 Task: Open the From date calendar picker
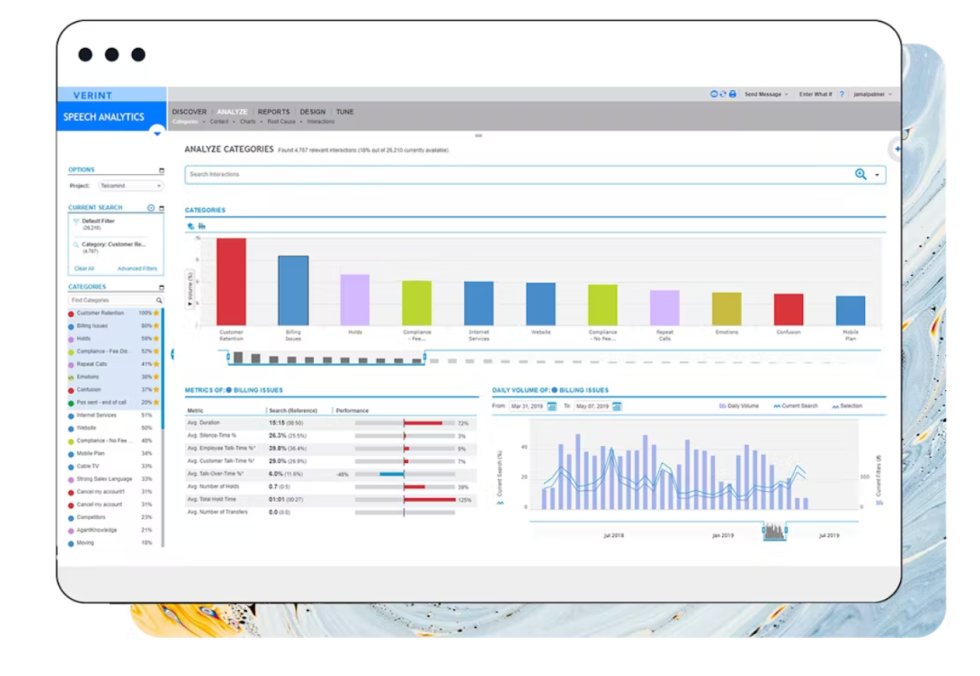click(552, 406)
